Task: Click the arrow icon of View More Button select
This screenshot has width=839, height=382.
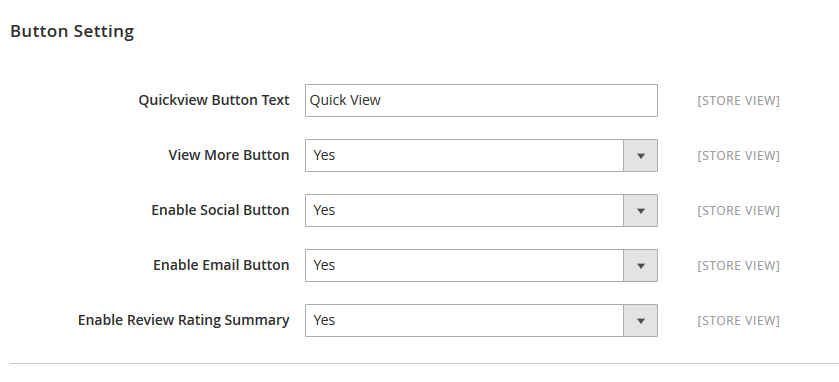Action: click(x=640, y=156)
